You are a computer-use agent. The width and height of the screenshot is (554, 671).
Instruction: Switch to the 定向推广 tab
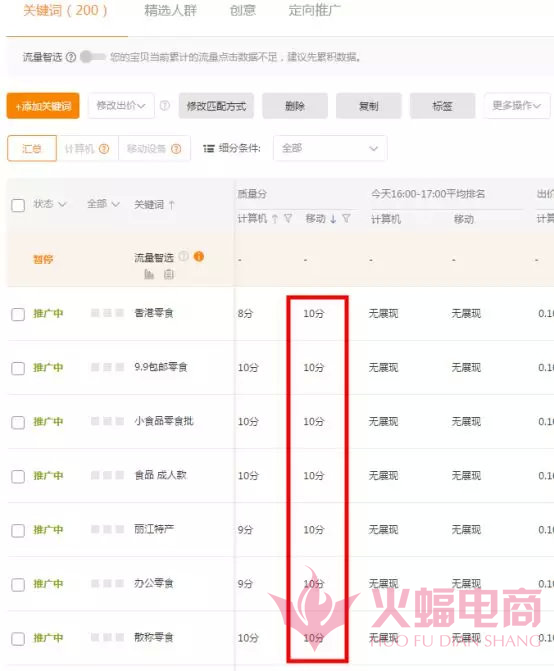314,10
